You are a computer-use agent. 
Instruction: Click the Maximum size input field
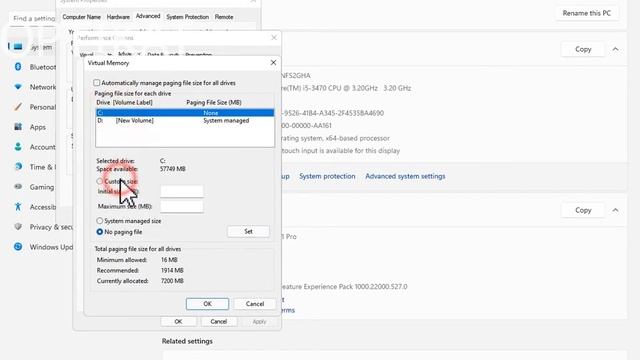[x=182, y=207]
